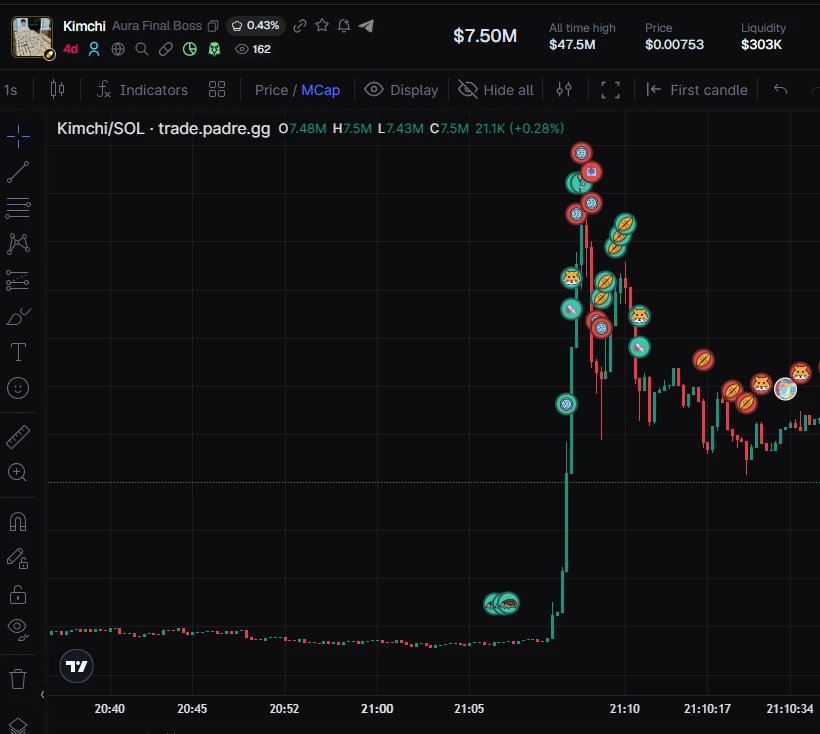Click the hedgehog trade marker near 21:05
This screenshot has height=734, width=820.
pyautogui.click(x=507, y=604)
